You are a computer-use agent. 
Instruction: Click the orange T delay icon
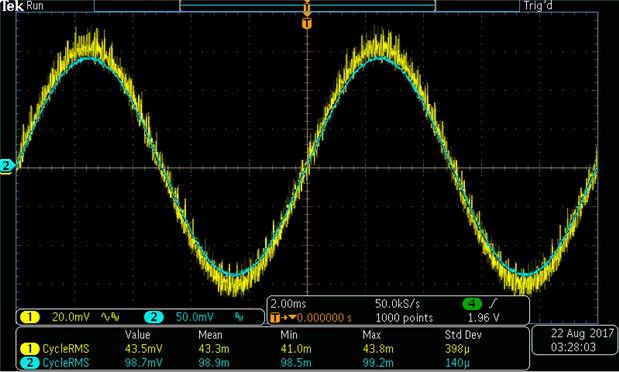coord(276,318)
